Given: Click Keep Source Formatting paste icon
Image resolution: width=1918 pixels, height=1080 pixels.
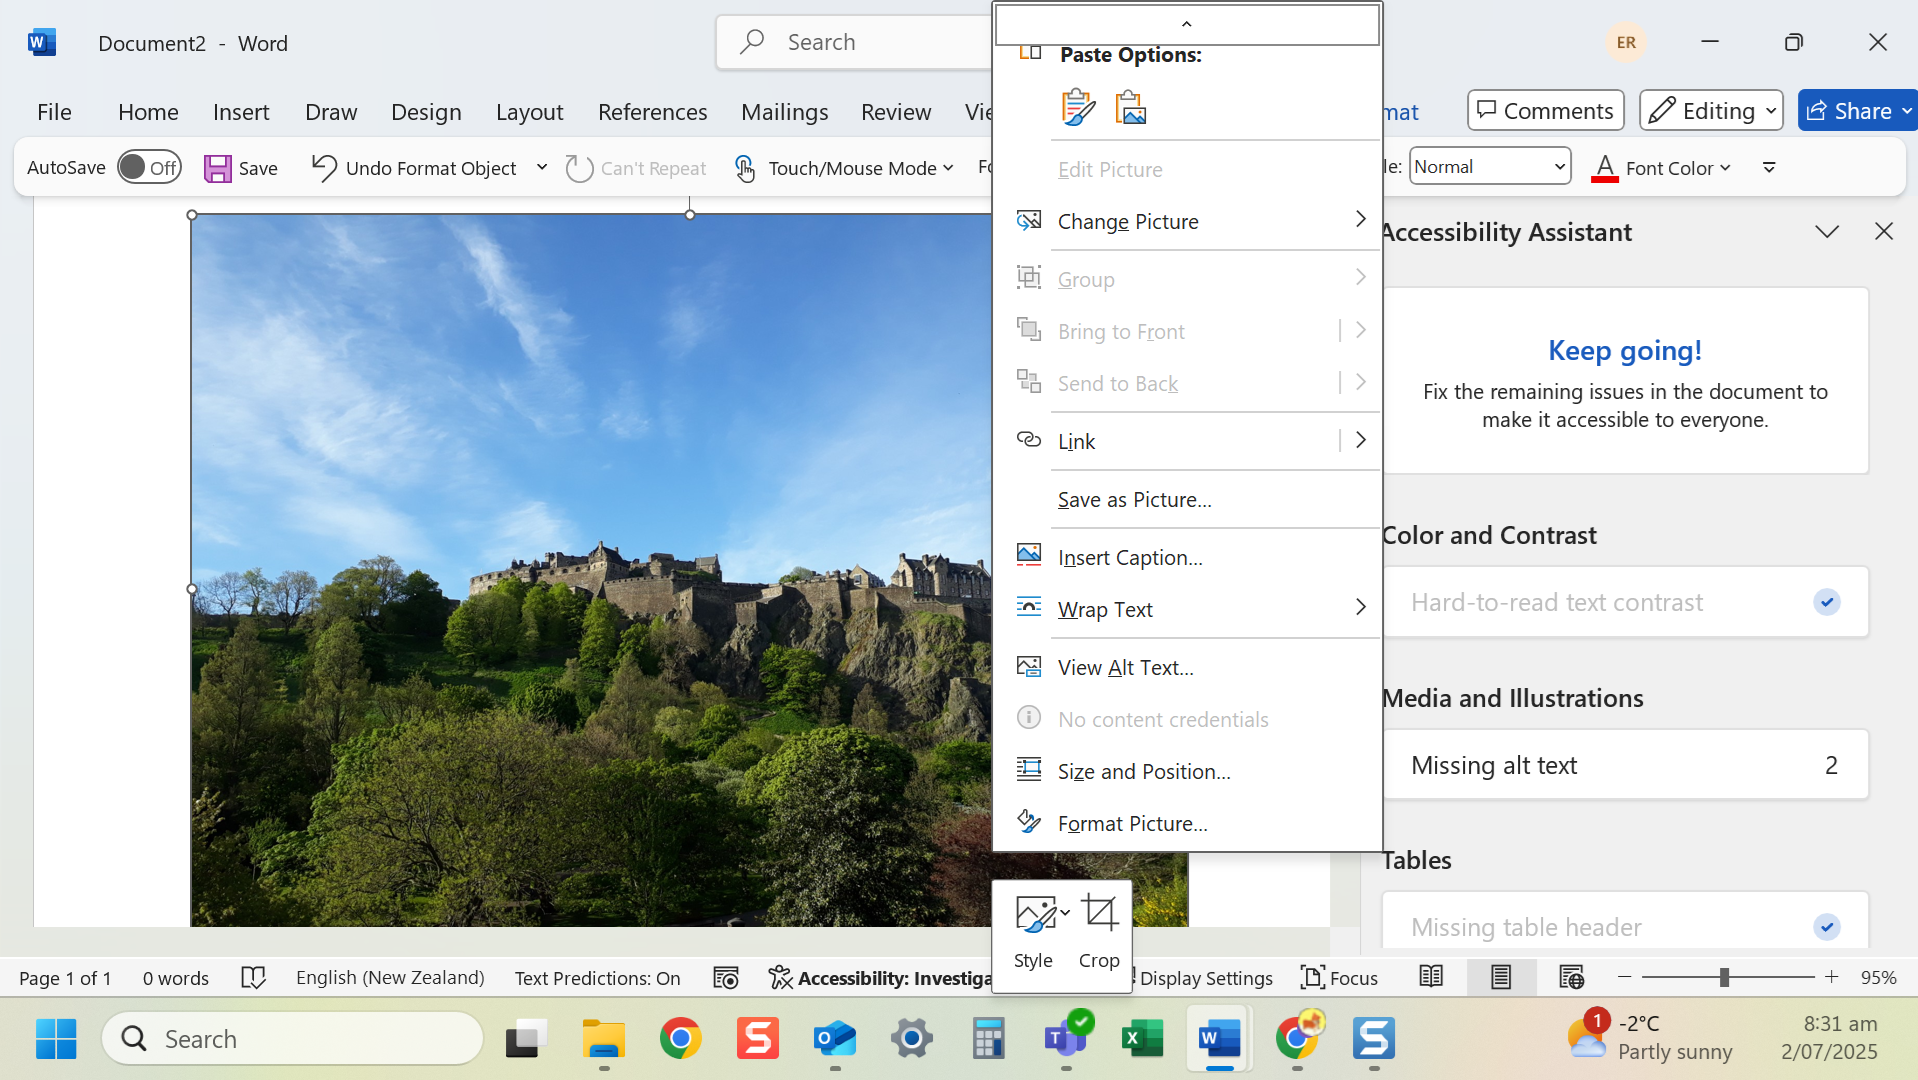Looking at the screenshot, I should 1078,107.
